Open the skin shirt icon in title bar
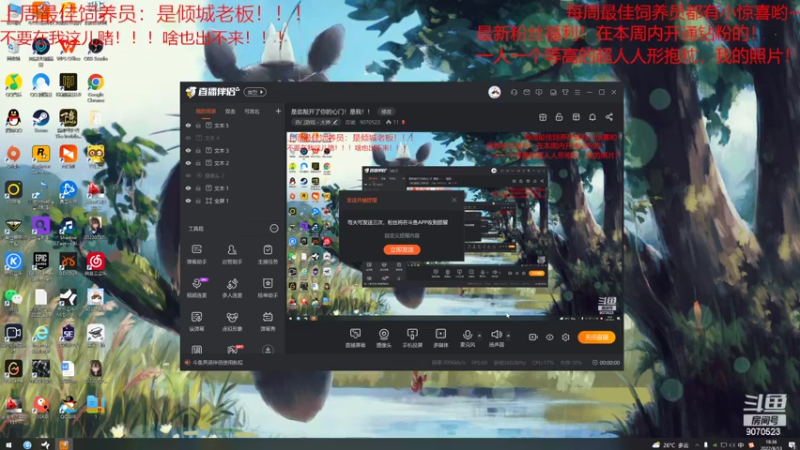This screenshot has height=450, width=800. 565,92
